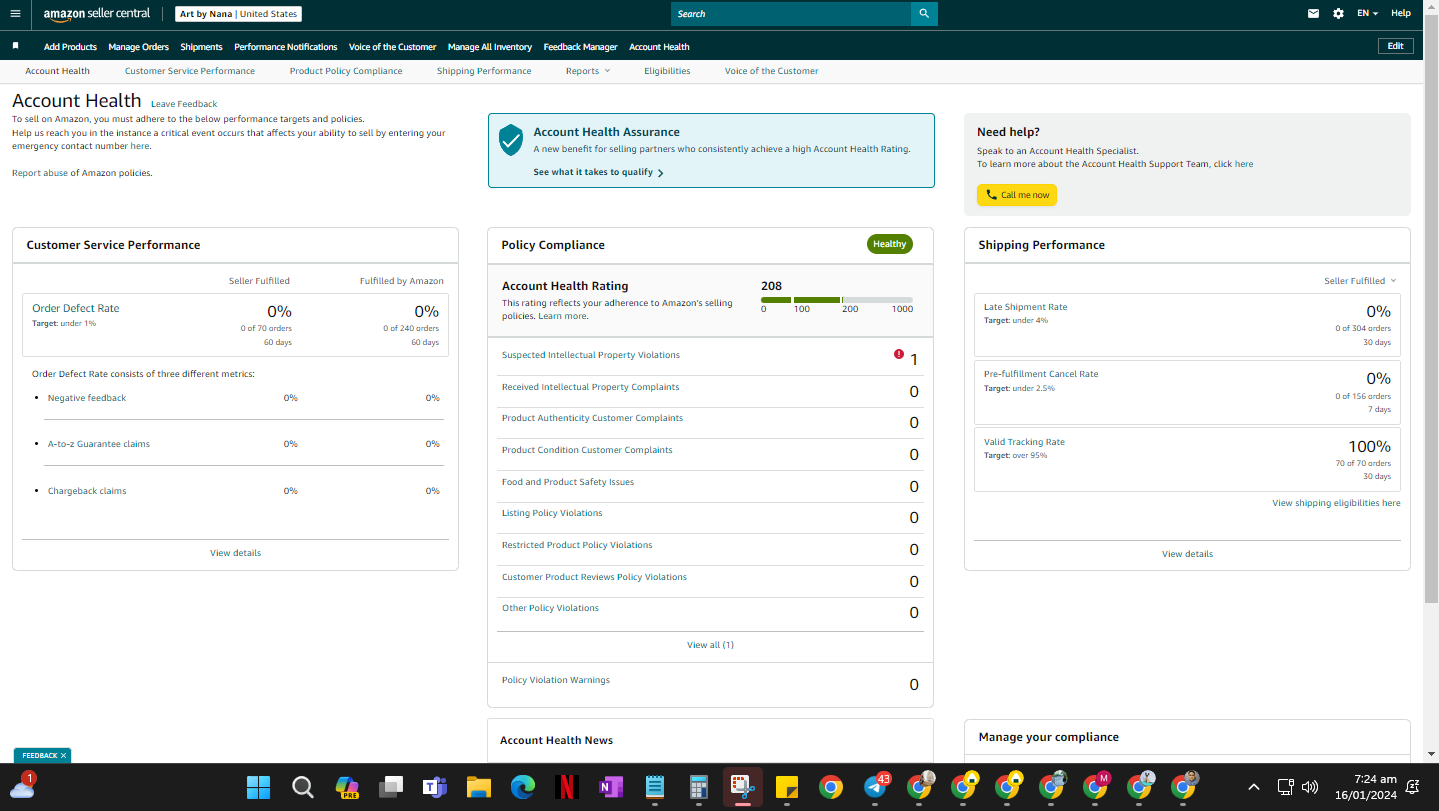1439x811 pixels.
Task: Open Microsoft Teams from taskbar
Action: [x=434, y=787]
